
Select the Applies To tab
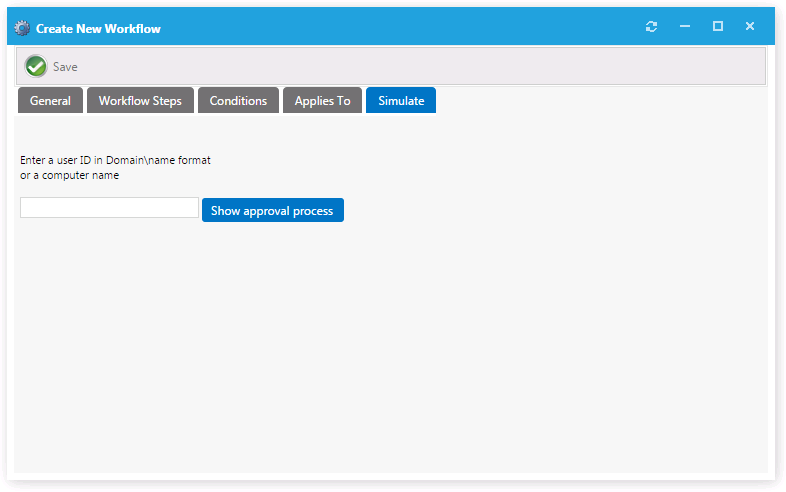pos(322,101)
